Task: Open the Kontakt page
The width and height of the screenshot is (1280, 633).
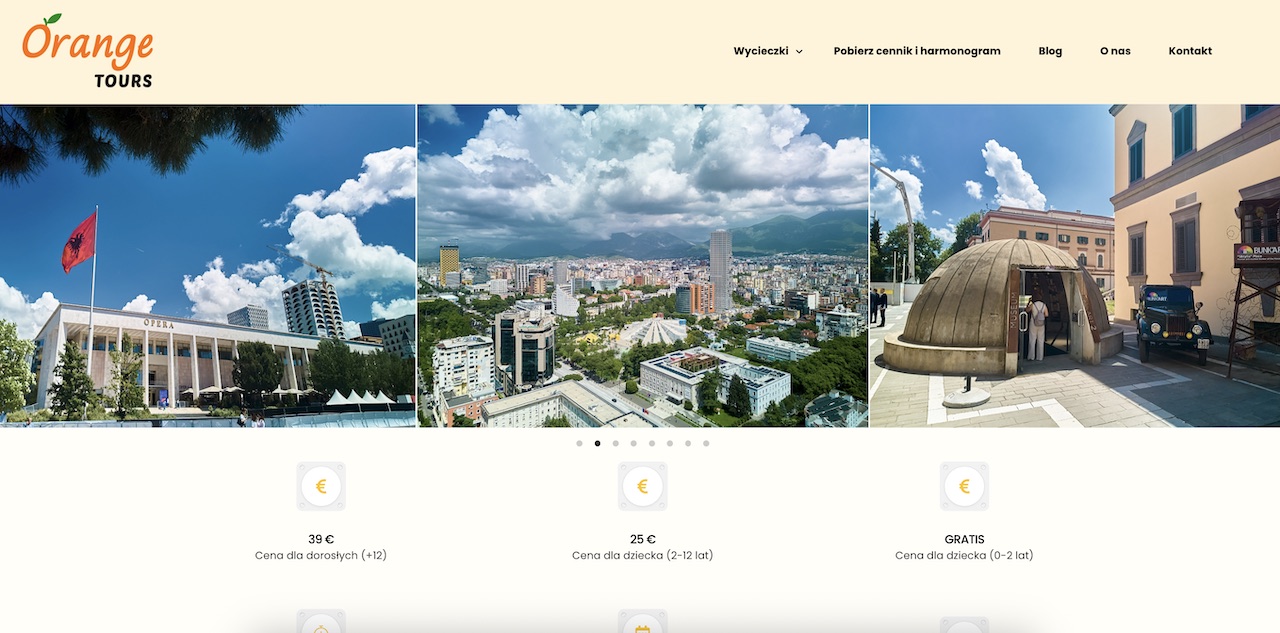Action: (x=1190, y=51)
